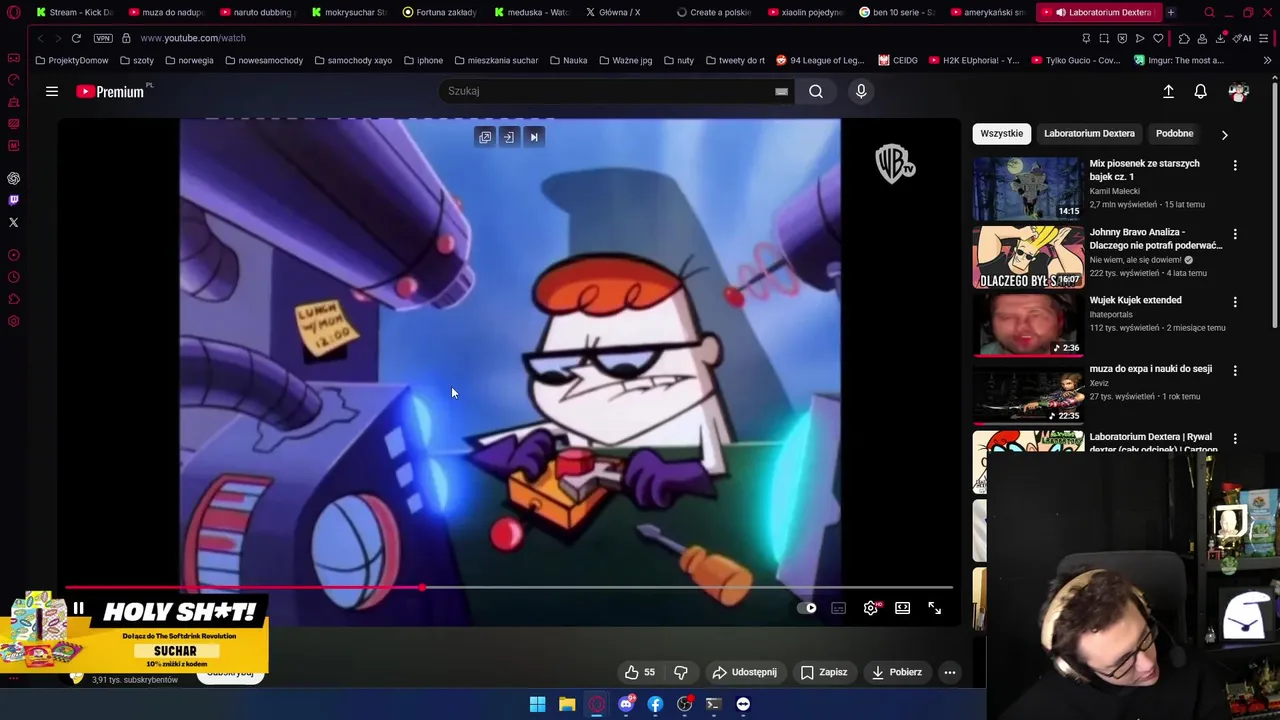Toggle the Opera VPN badge

pyautogui.click(x=103, y=38)
